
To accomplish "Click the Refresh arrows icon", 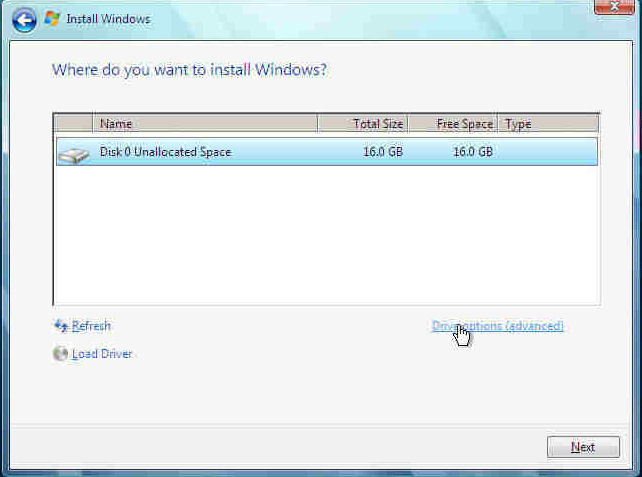I will 61,326.
